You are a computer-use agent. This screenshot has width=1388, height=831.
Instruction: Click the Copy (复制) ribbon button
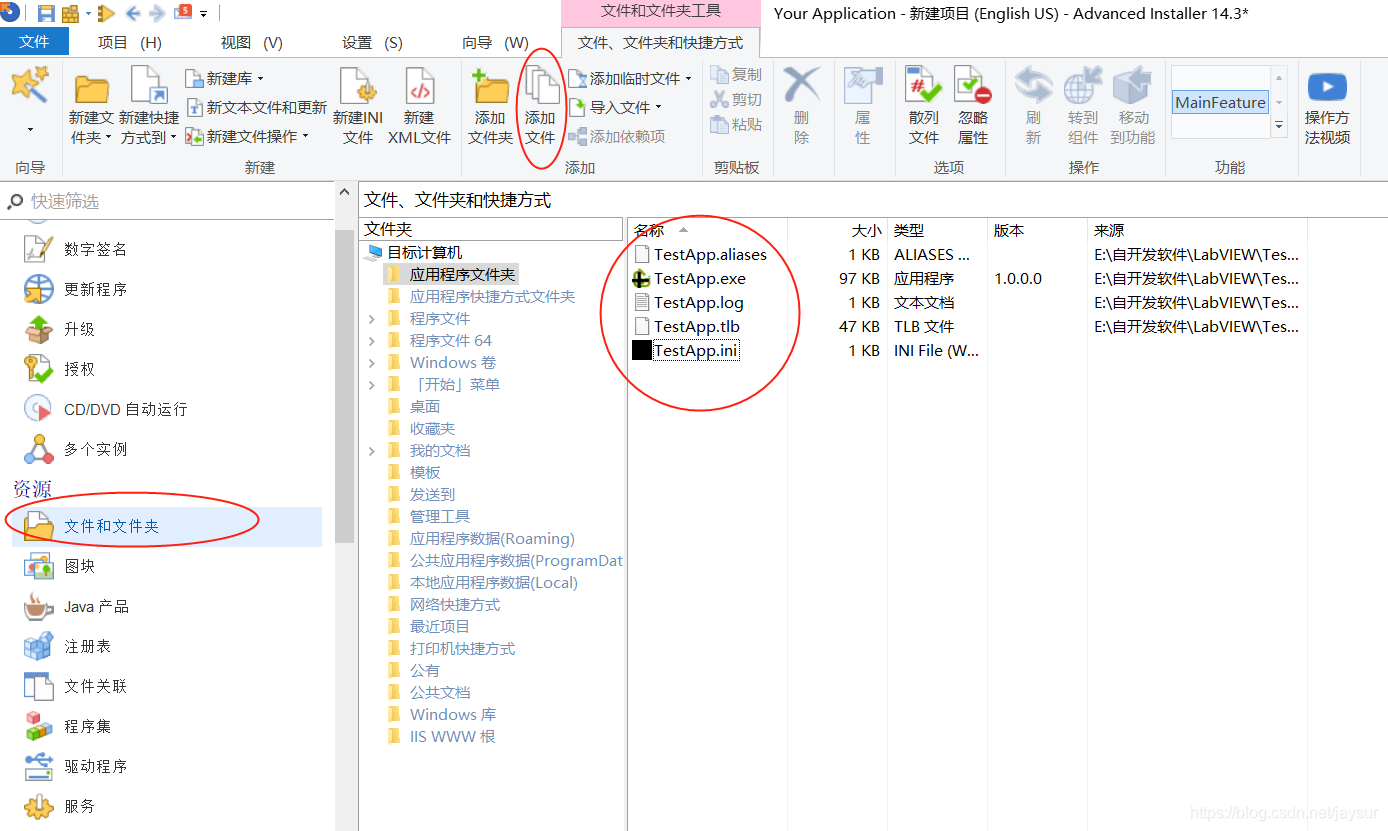tap(736, 75)
